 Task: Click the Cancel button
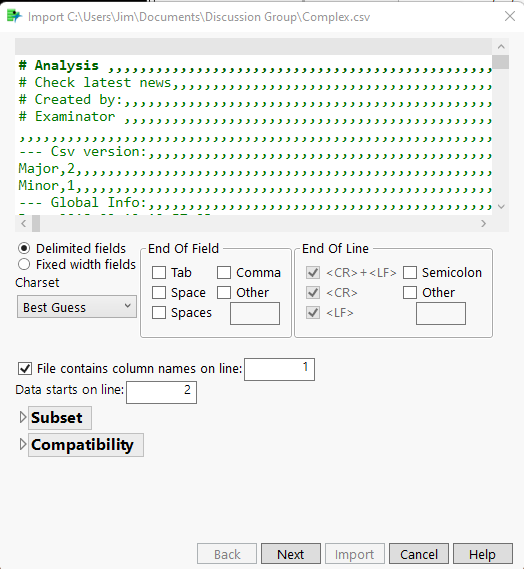pyautogui.click(x=419, y=554)
